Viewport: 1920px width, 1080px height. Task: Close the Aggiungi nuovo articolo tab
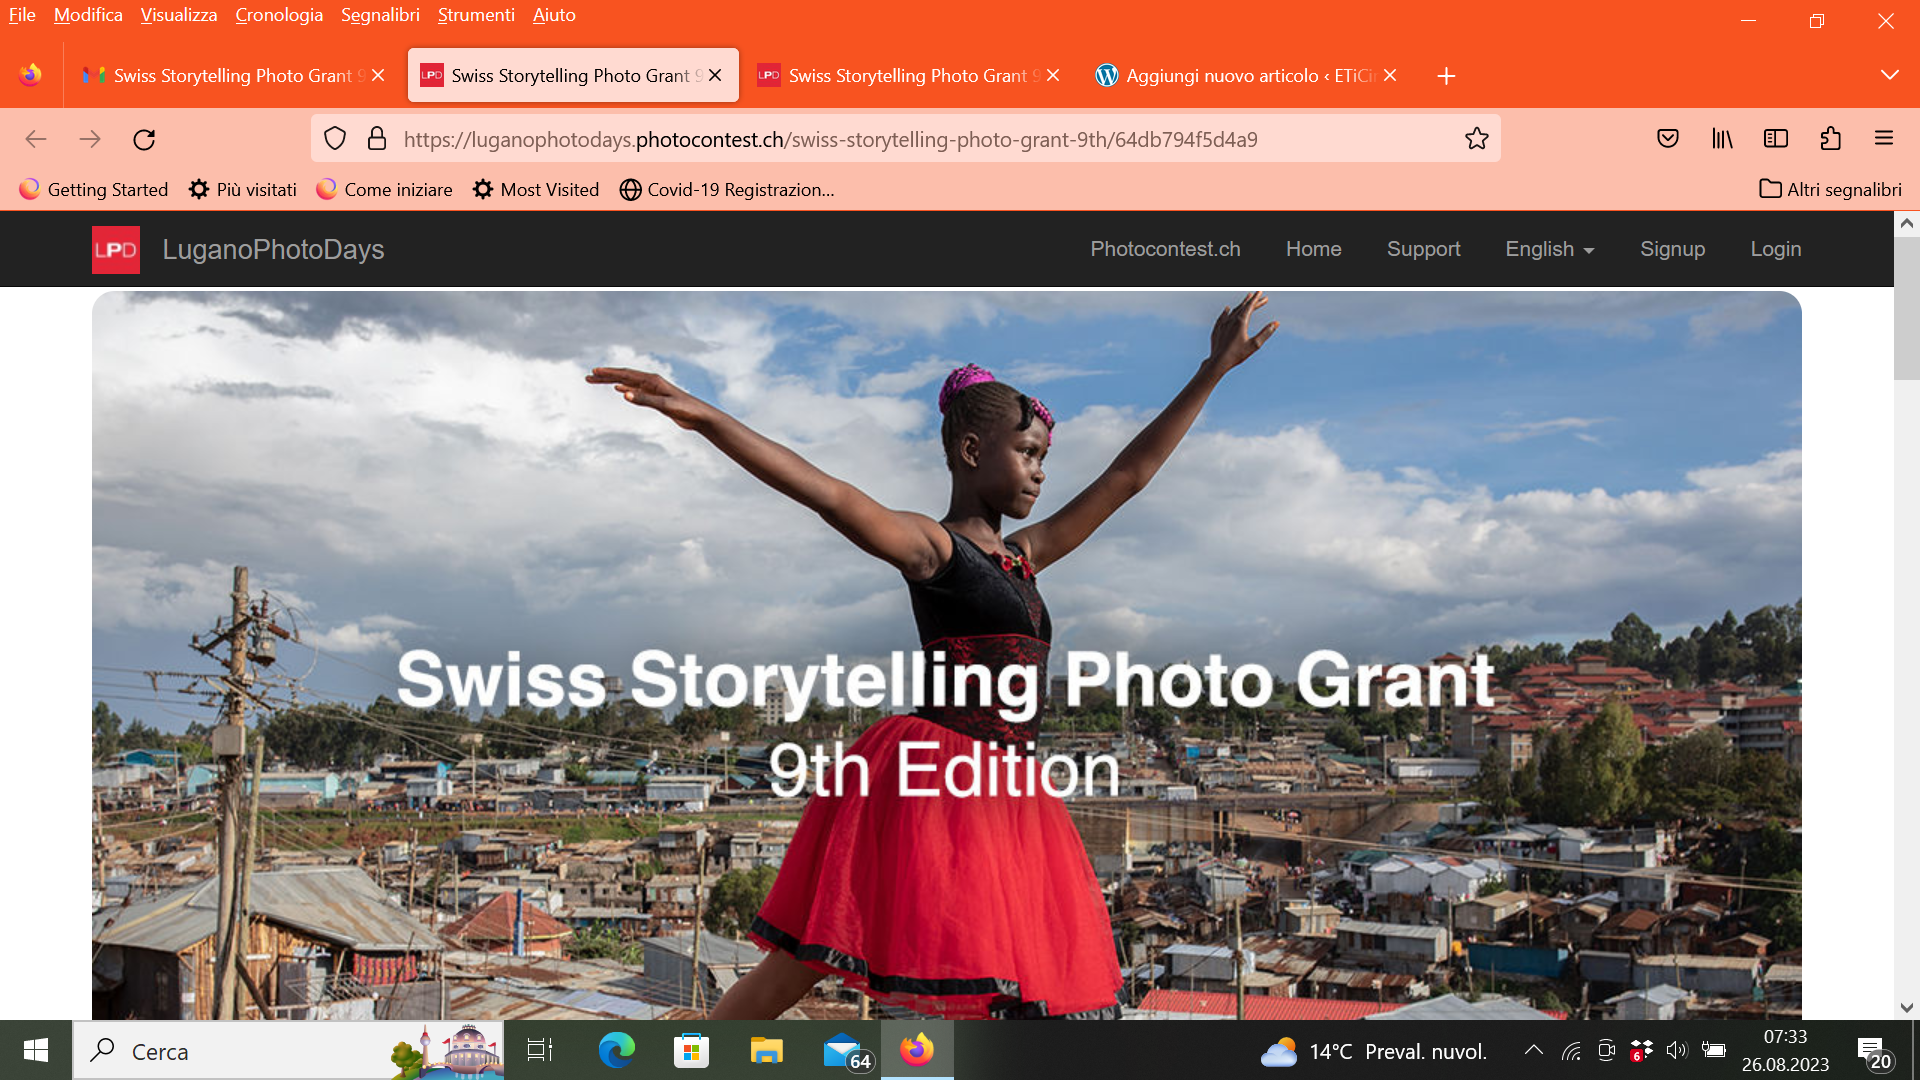tap(1390, 76)
